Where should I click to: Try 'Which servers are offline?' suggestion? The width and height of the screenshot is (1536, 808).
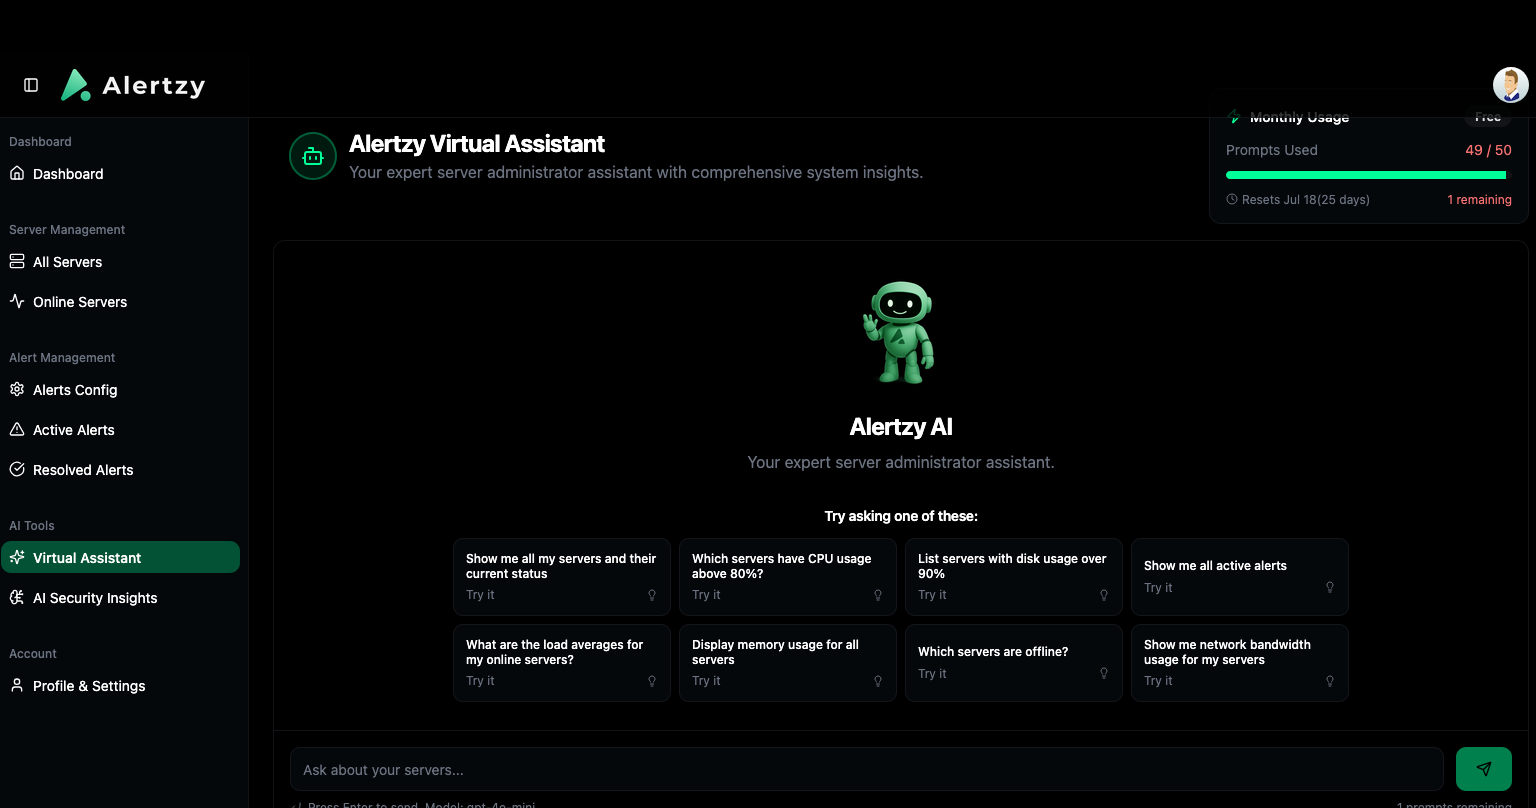coord(1014,663)
